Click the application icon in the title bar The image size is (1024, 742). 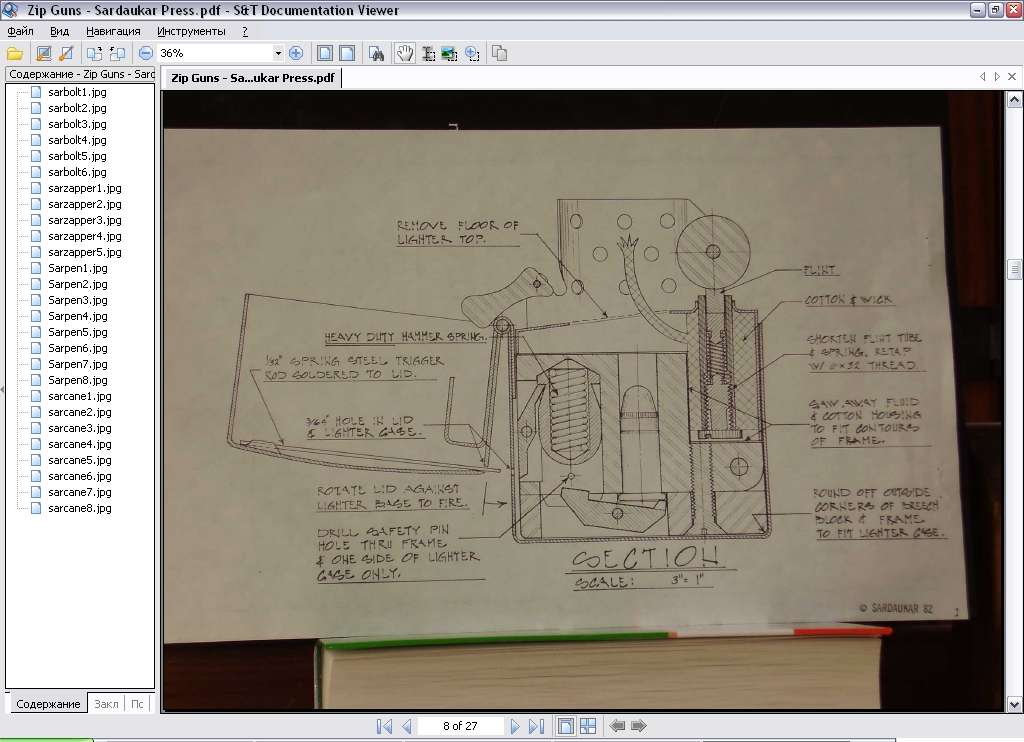pyautogui.click(x=10, y=10)
